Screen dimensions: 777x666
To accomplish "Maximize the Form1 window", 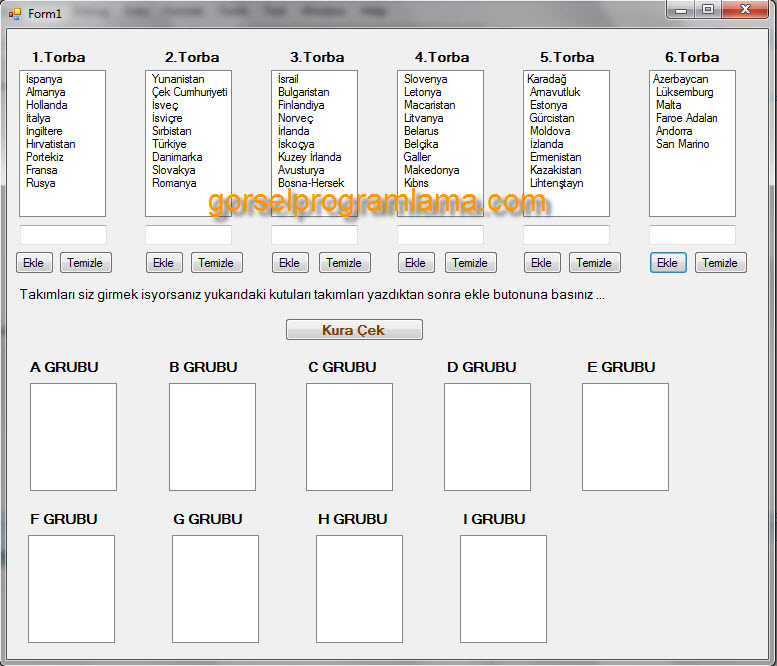I will (x=708, y=10).
